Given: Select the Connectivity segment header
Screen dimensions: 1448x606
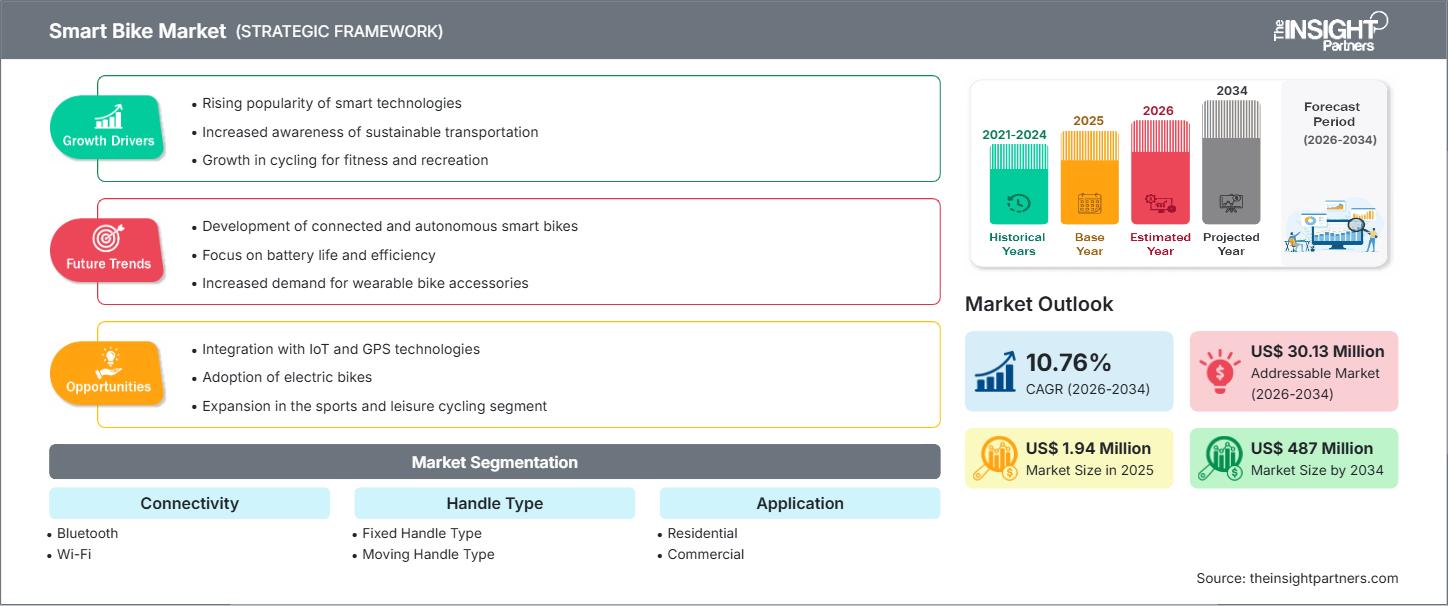Looking at the screenshot, I should coord(189,503).
